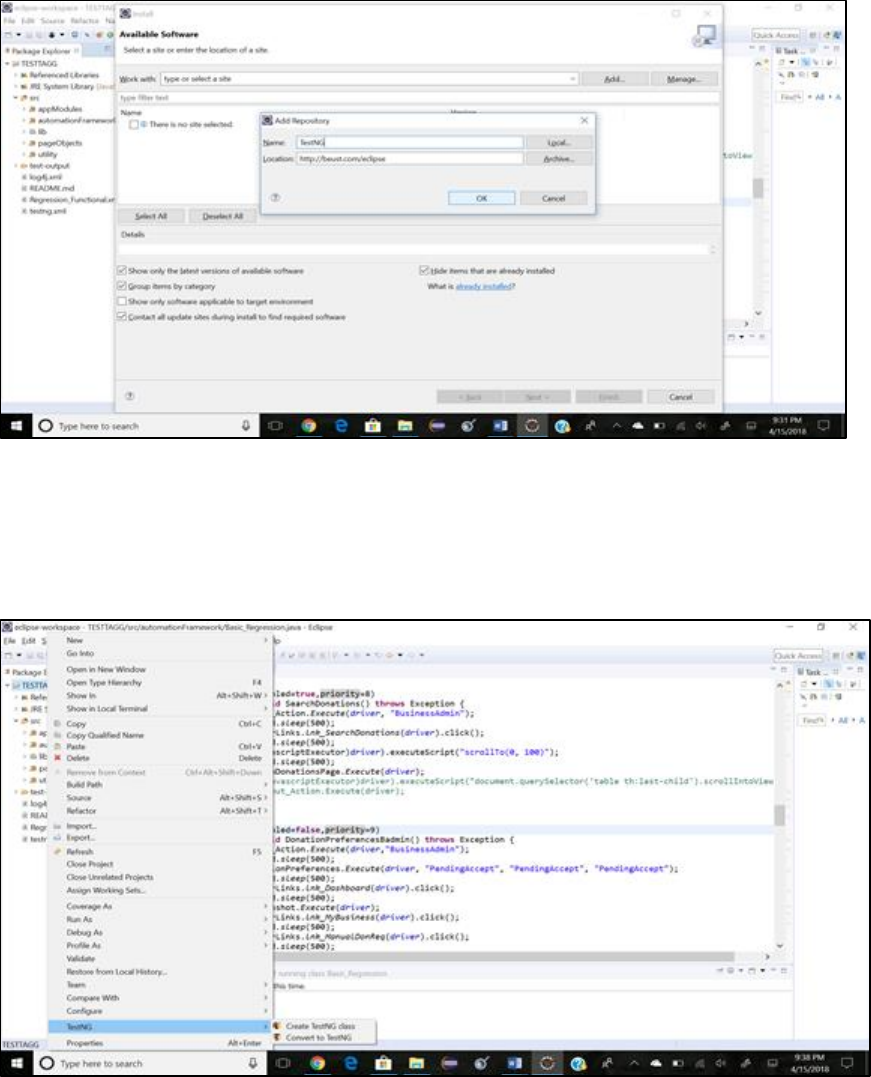Click the Manage... button

(x=683, y=79)
